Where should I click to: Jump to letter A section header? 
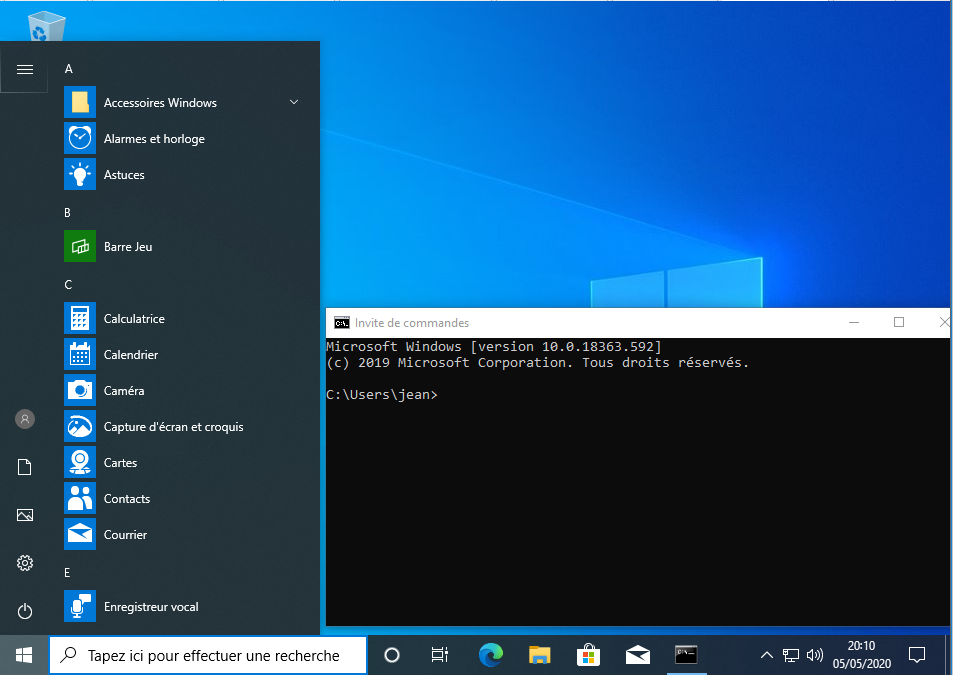point(69,69)
